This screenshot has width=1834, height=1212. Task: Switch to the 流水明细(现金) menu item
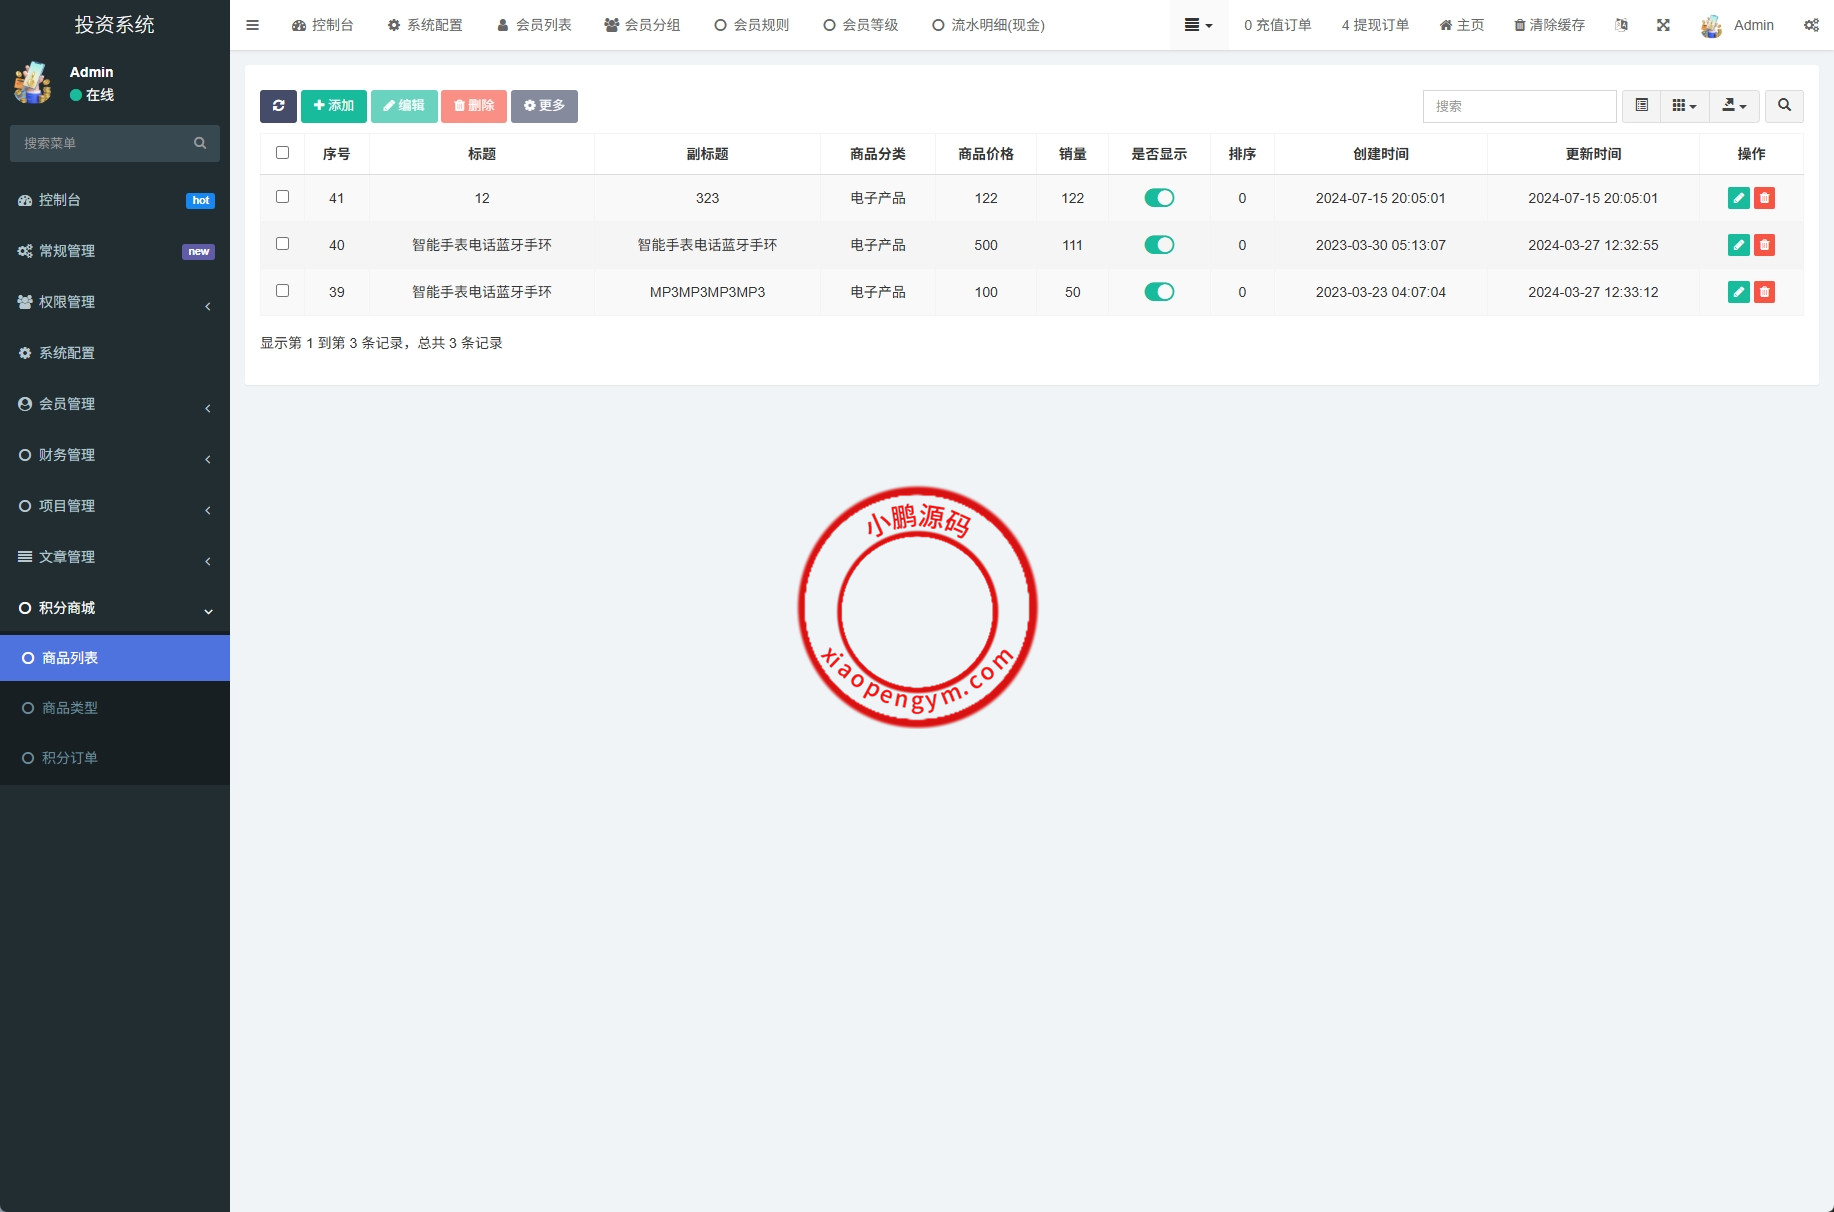coord(987,24)
